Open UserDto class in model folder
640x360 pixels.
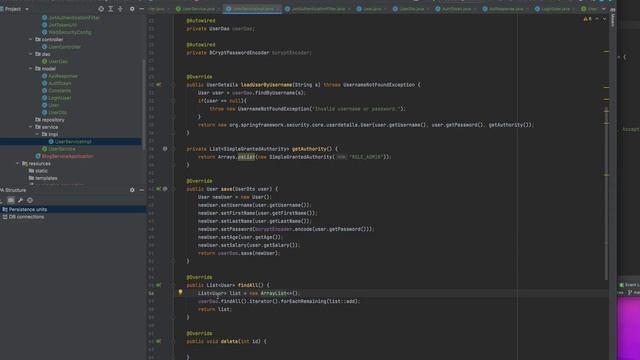pyautogui.click(x=54, y=112)
